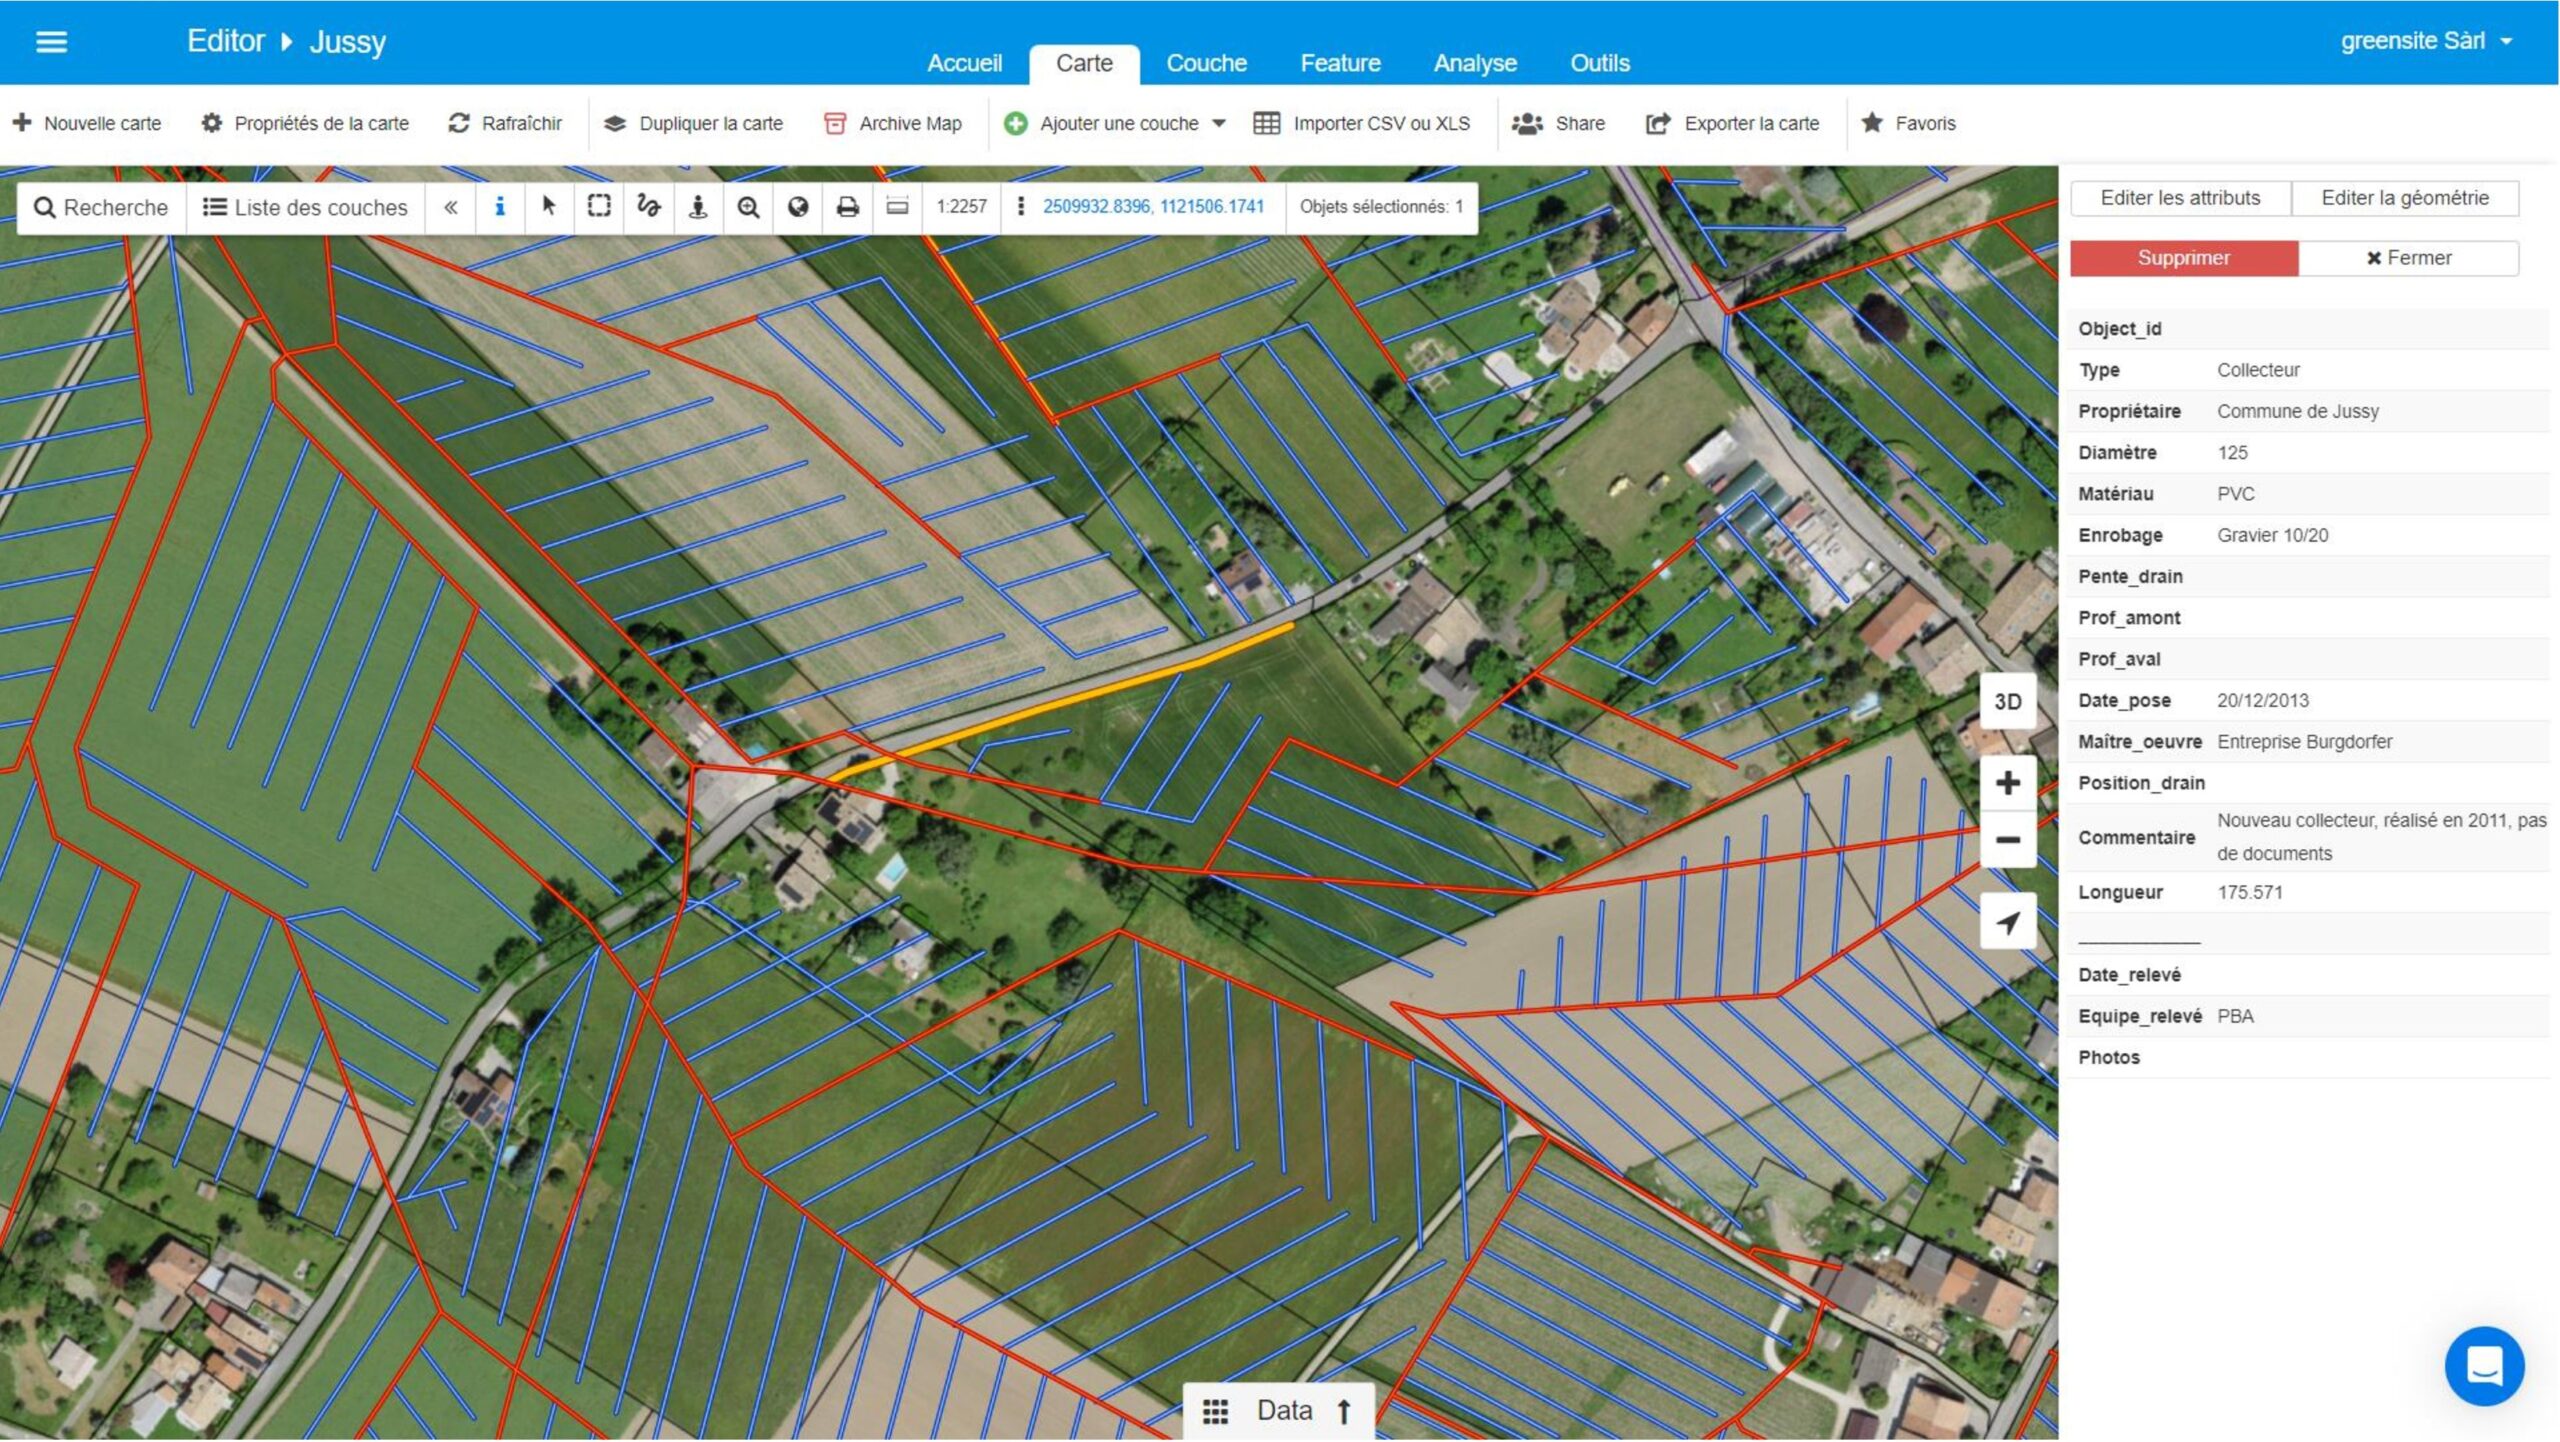This screenshot has height=1442, width=2560.
Task: Click the Photos attribute row
Action: pyautogui.click(x=2308, y=1057)
